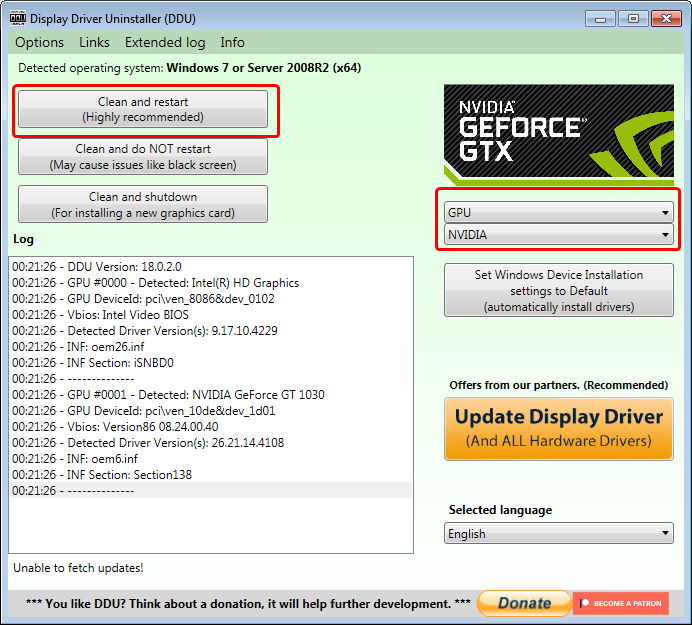Select log line INF: oem26.inf
Viewport: 692px width, 625px height.
(x=210, y=346)
